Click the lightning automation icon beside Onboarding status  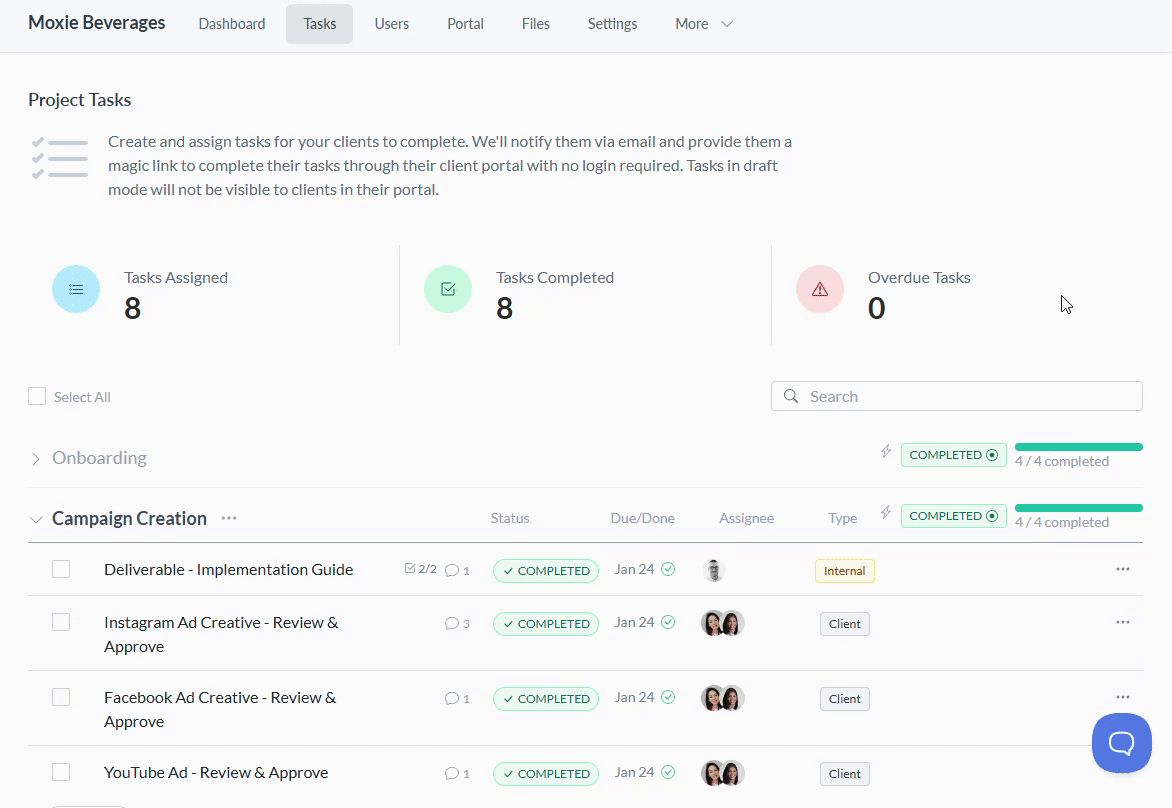[885, 452]
